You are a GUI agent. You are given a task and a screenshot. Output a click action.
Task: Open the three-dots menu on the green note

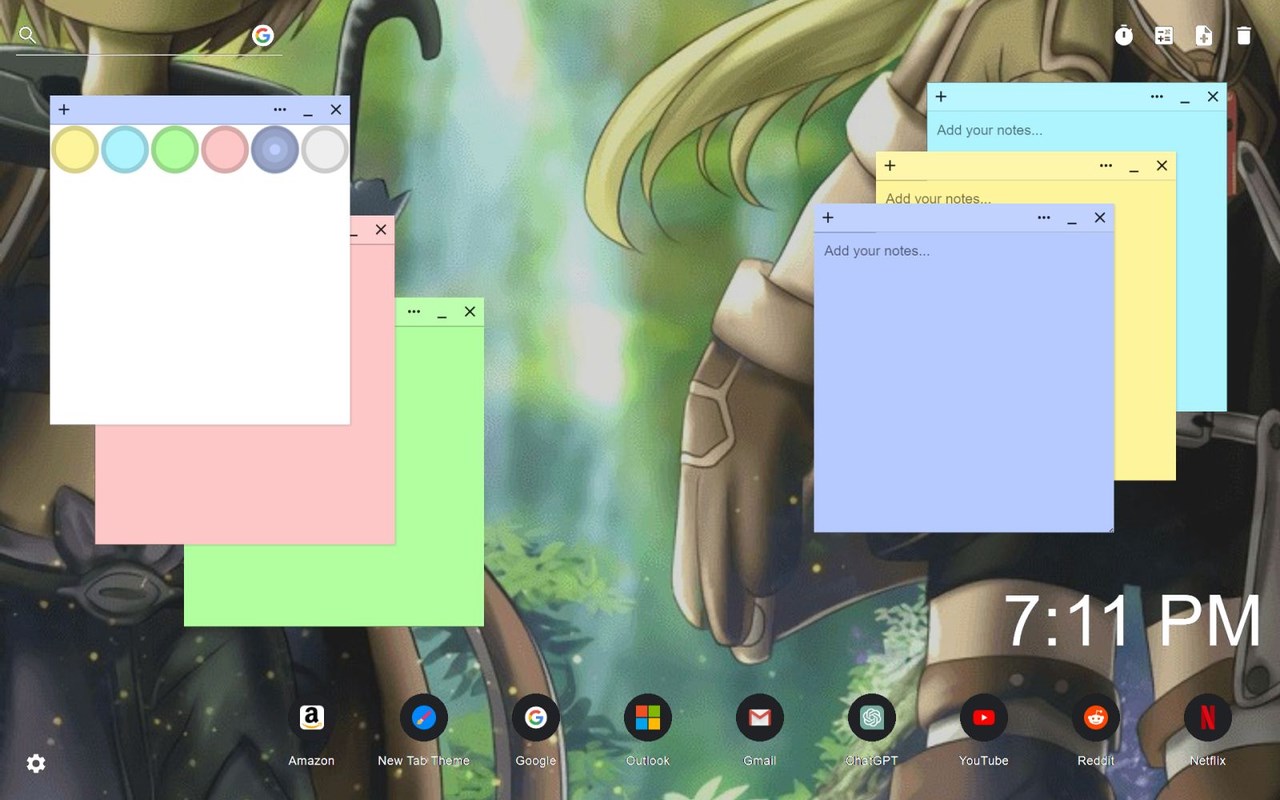click(x=414, y=312)
